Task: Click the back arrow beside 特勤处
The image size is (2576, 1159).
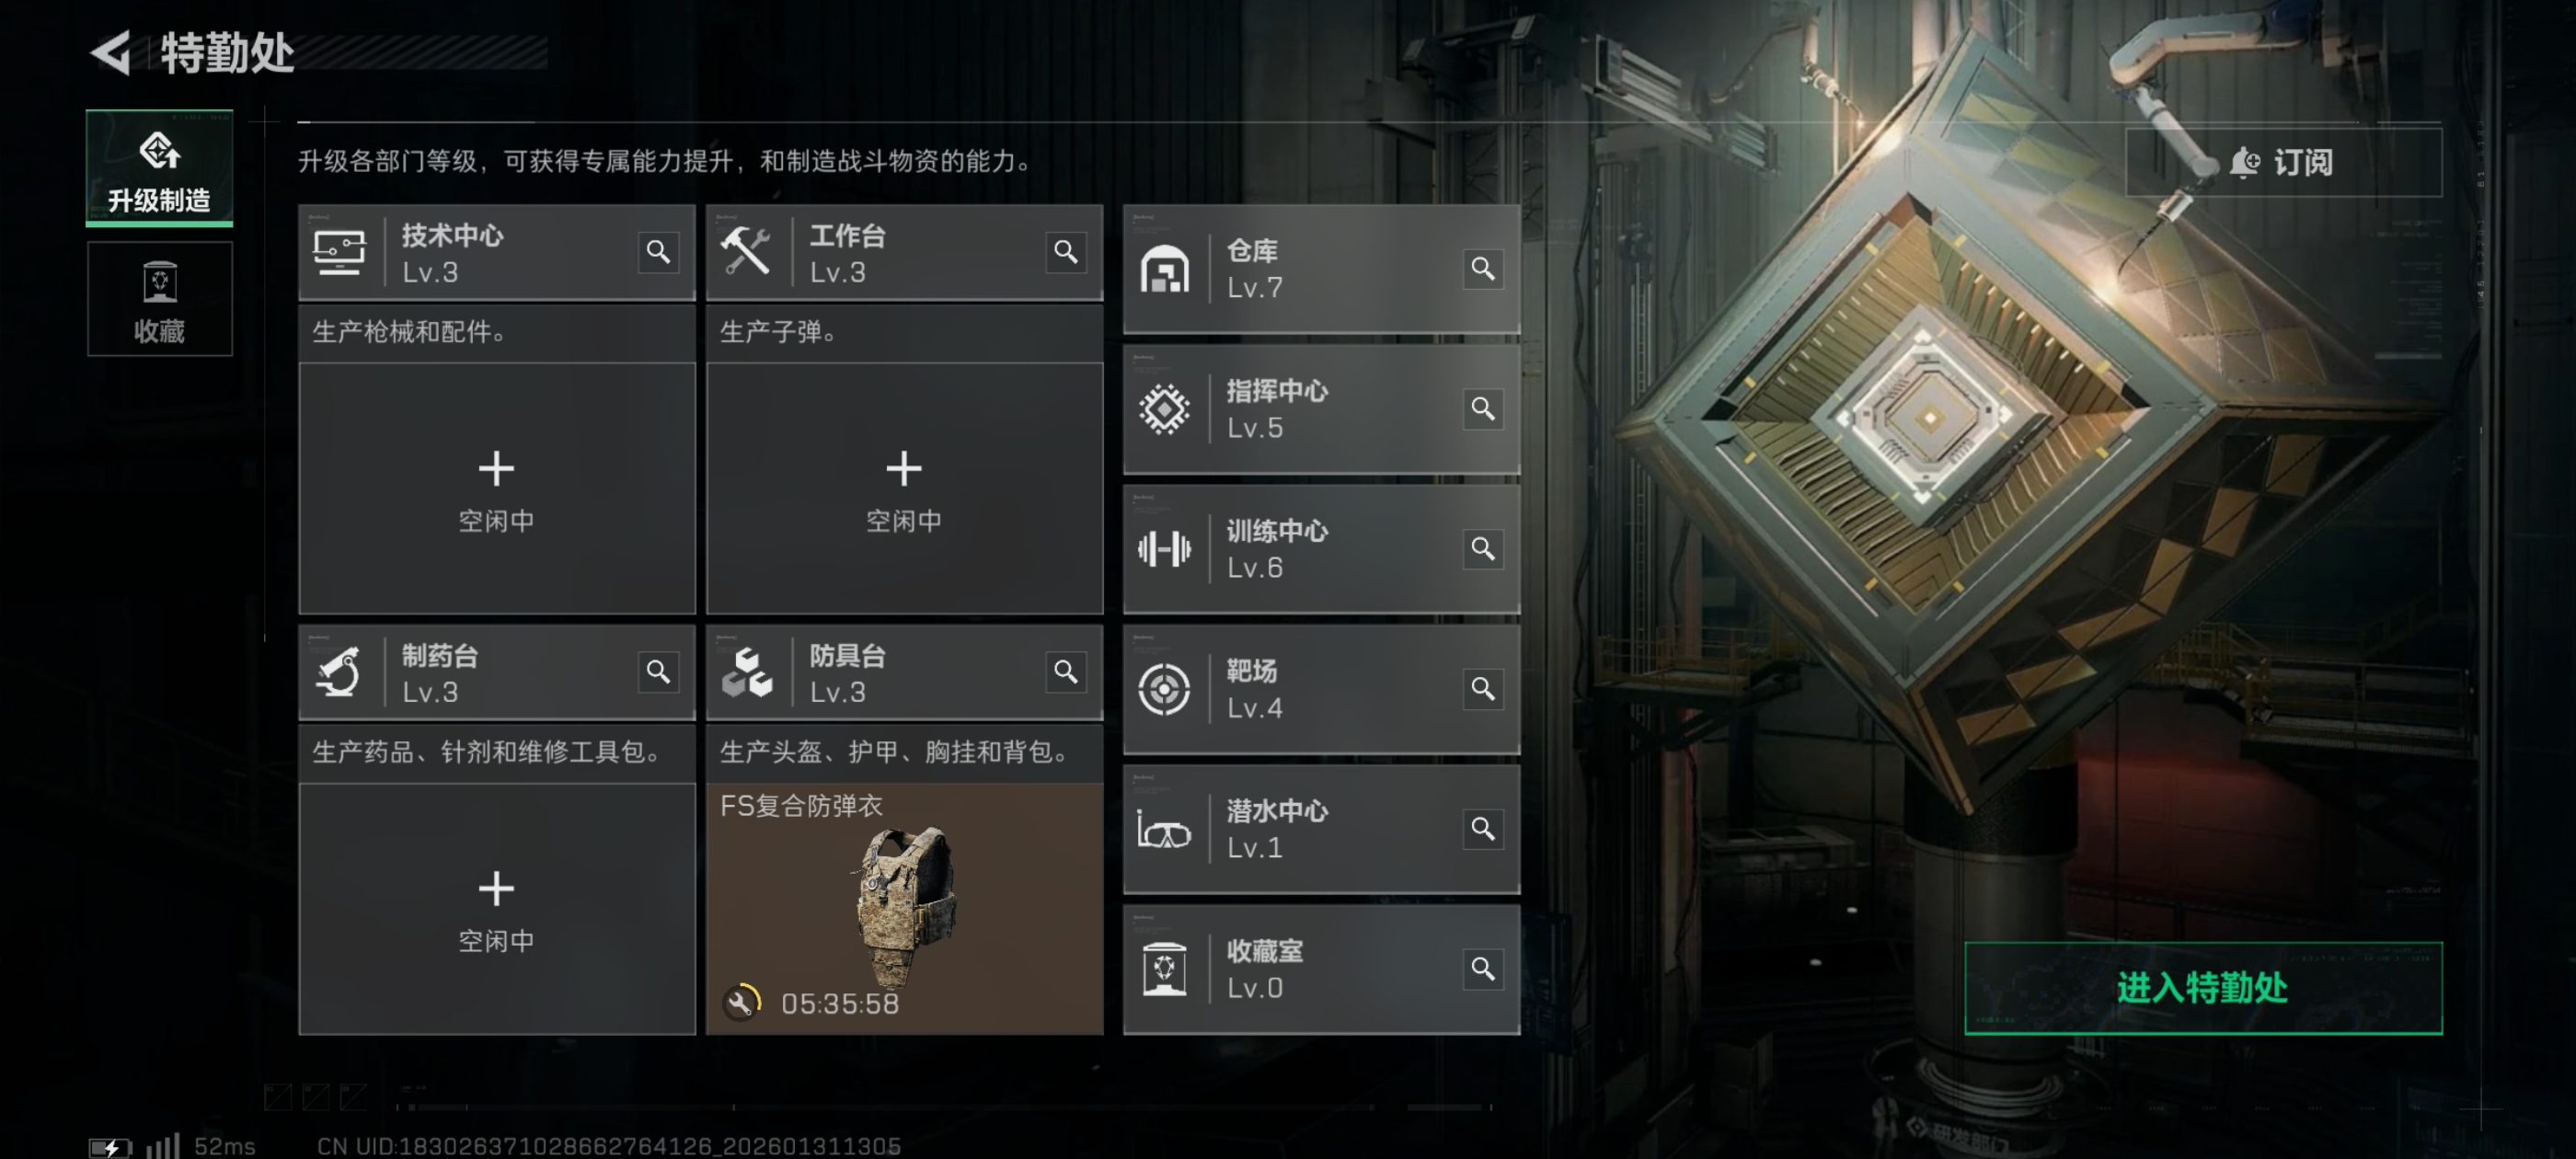Action: point(111,52)
